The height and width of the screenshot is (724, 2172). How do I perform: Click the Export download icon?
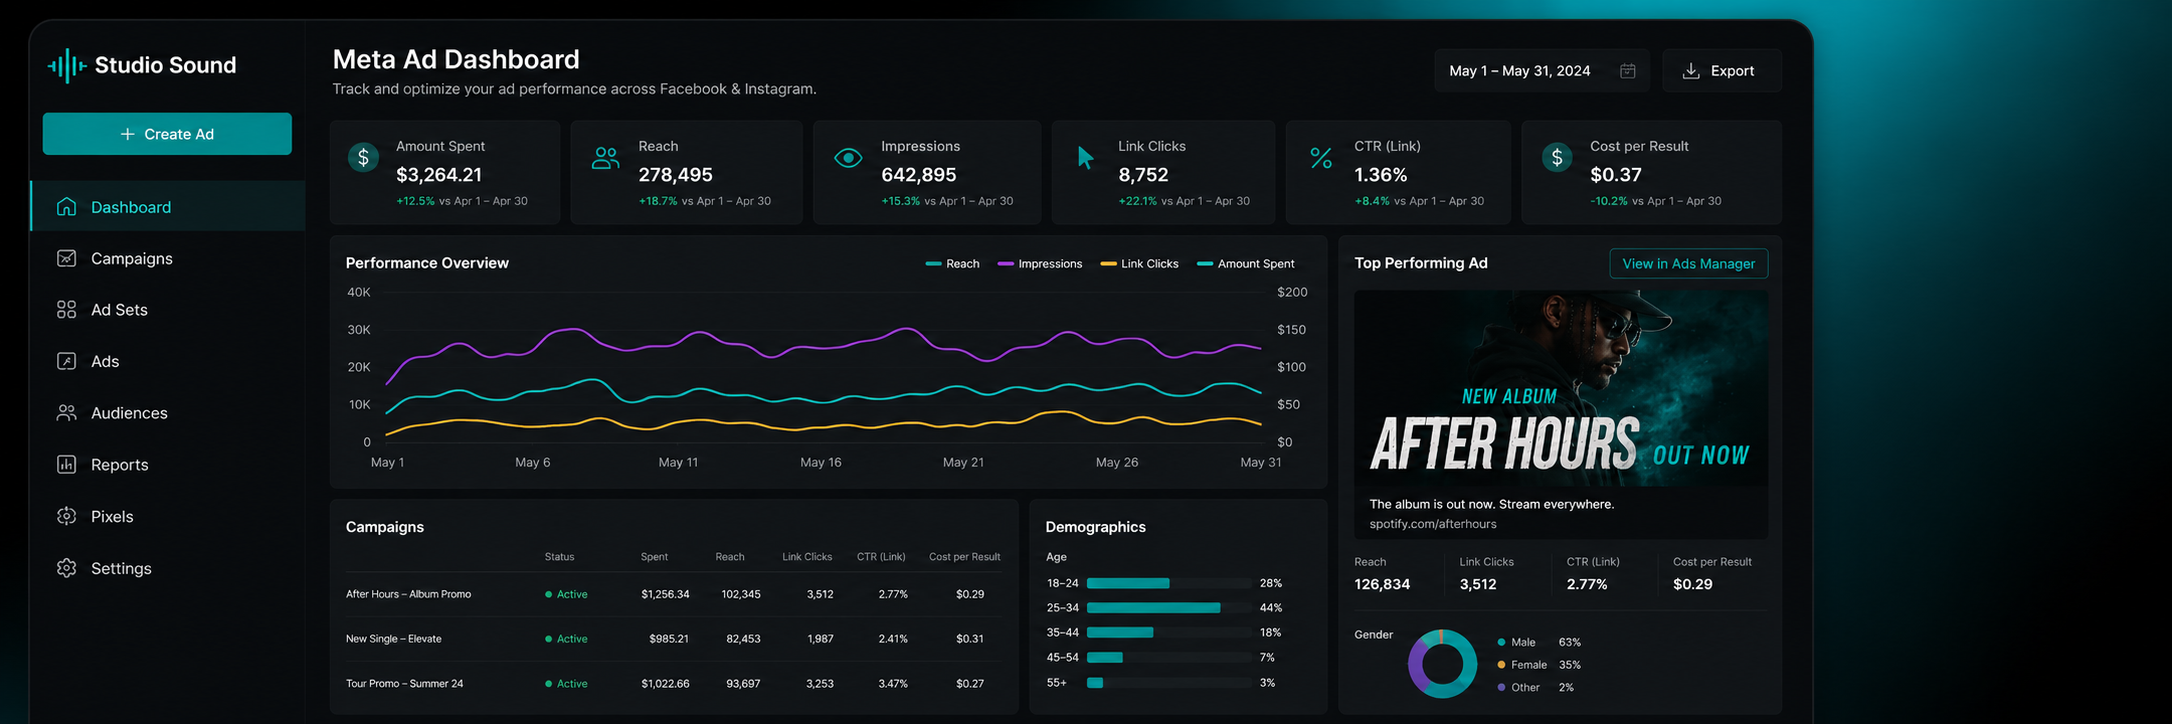pos(1691,71)
